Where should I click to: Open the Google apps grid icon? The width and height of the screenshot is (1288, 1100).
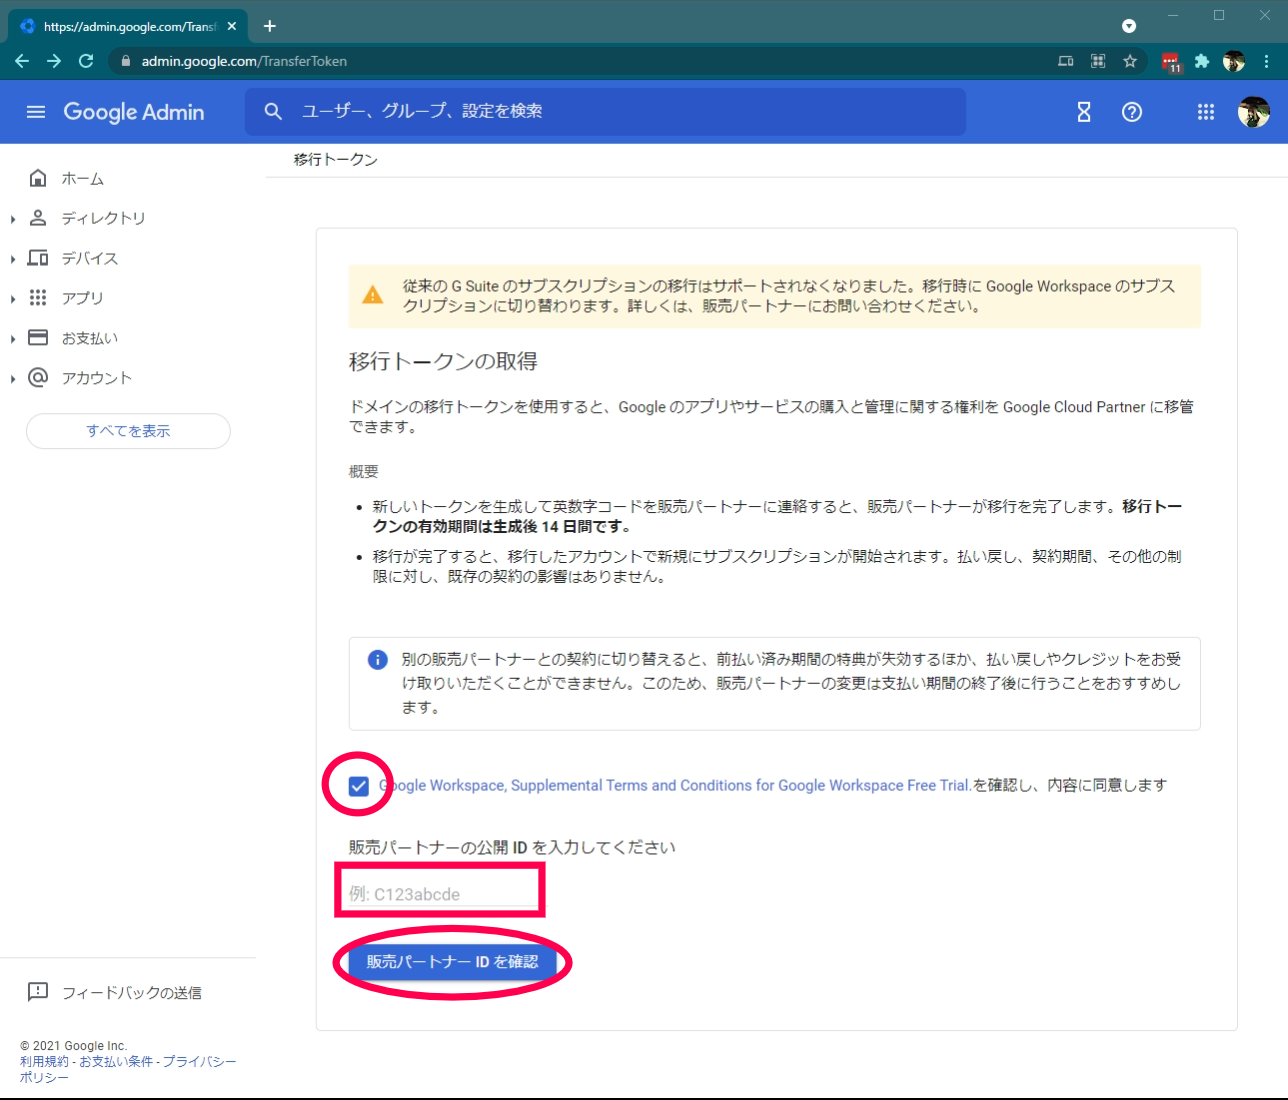tap(1206, 112)
